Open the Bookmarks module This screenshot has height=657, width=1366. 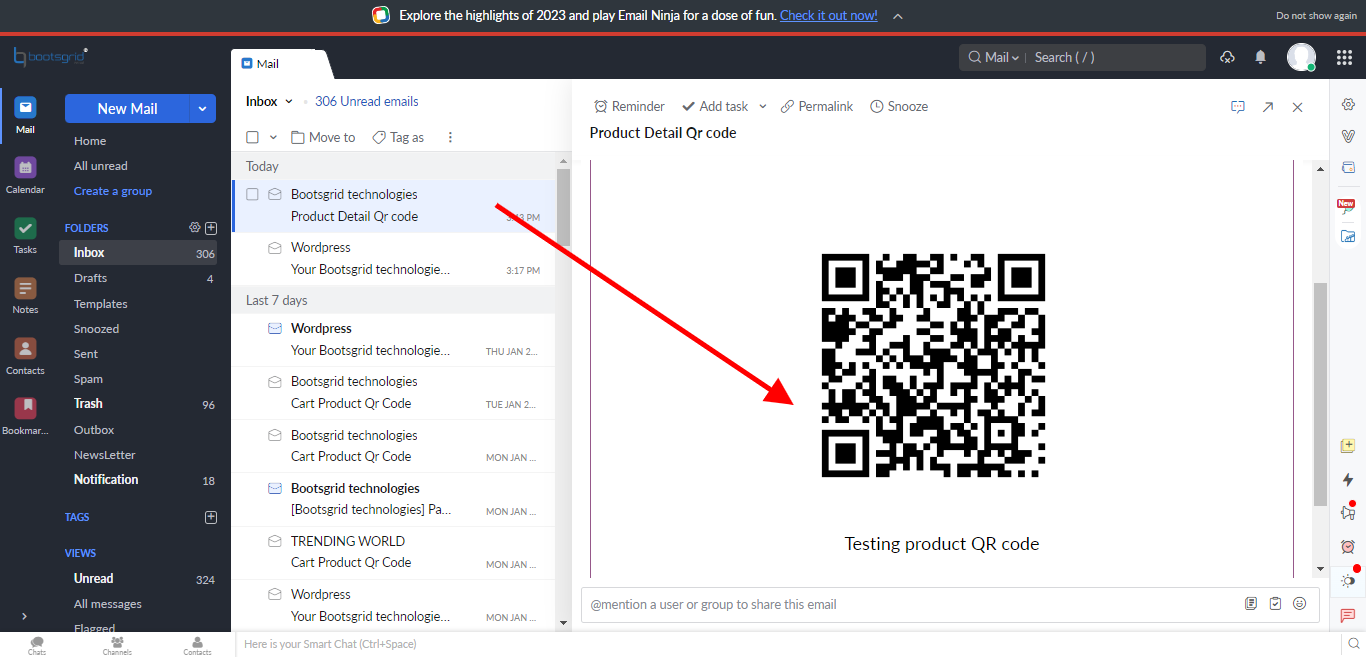25,416
